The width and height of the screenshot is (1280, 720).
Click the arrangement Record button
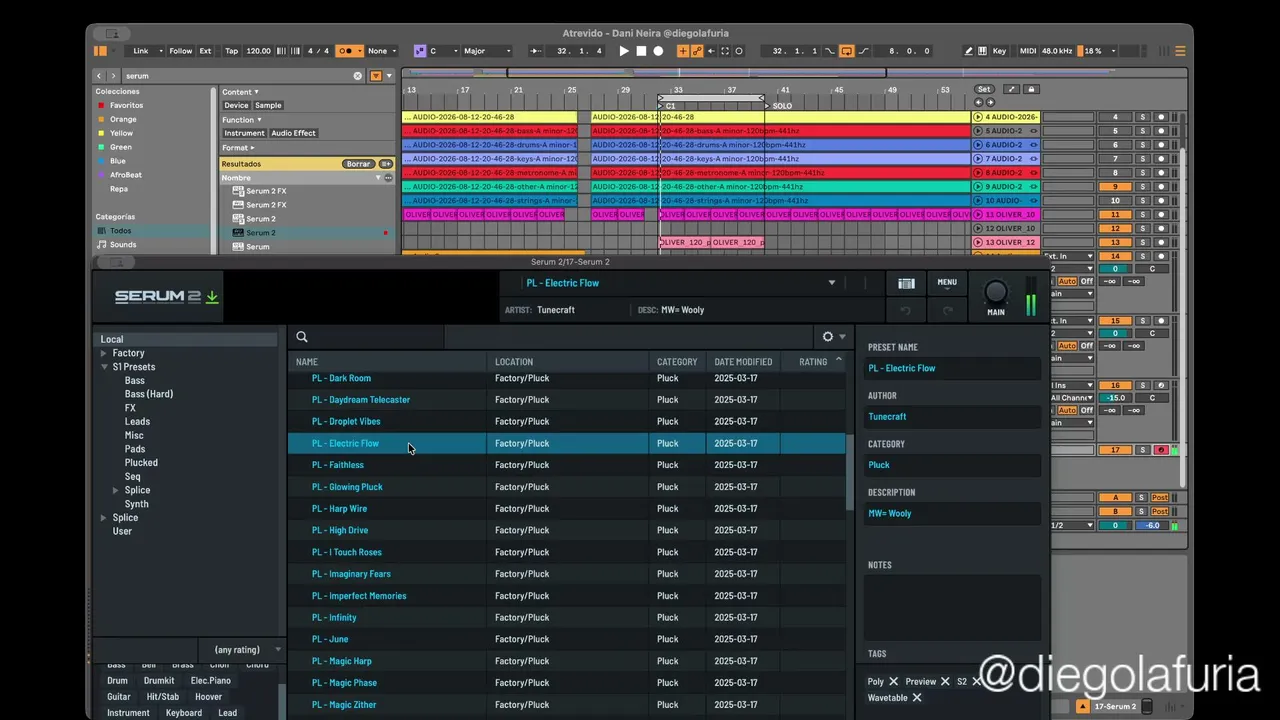click(658, 51)
